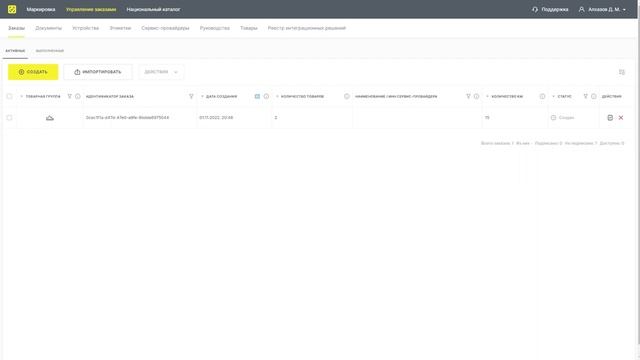
Task: Click the Импортировать button
Action: [x=98, y=72]
